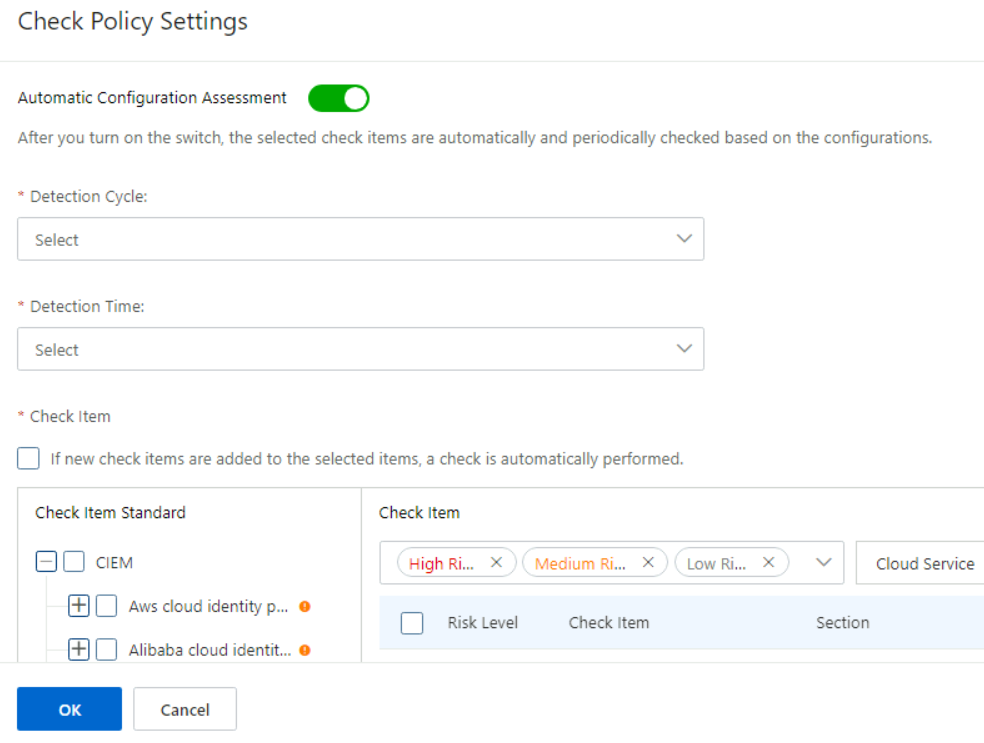Expand the Aws cloud identity tree node
The image size is (984, 743).
click(x=78, y=606)
